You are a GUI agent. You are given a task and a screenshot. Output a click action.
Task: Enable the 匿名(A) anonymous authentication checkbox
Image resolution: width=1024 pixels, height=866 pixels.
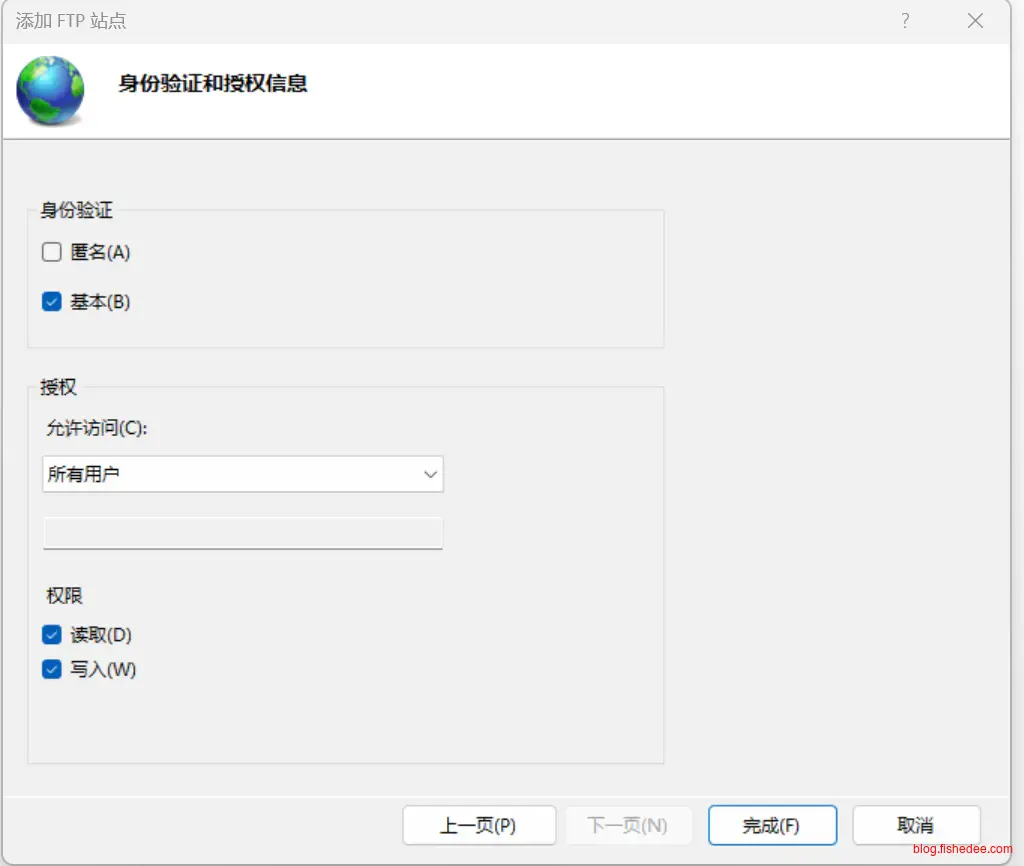pos(52,252)
